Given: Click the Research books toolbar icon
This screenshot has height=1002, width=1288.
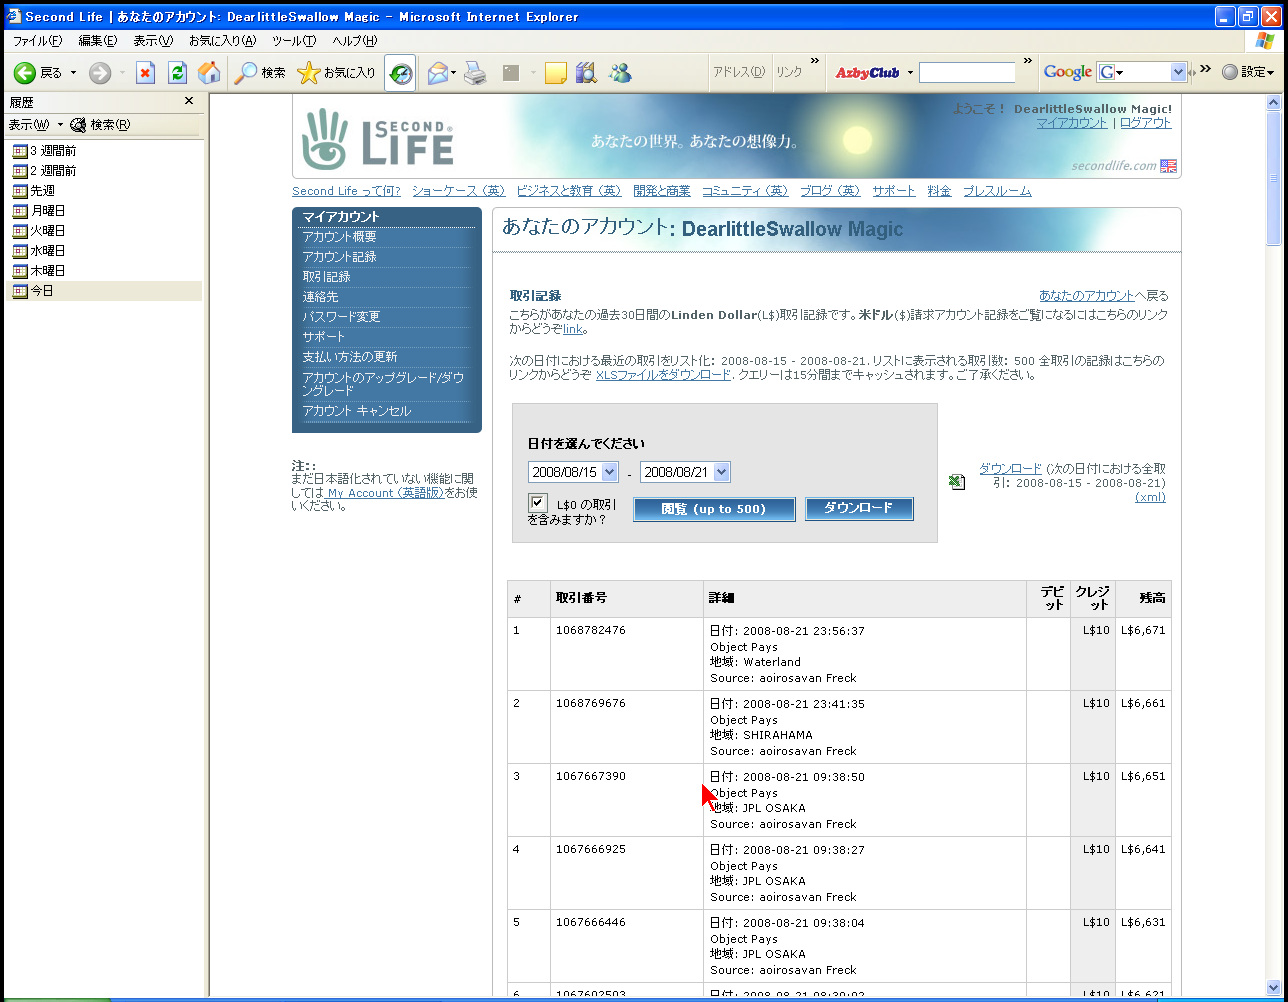Looking at the screenshot, I should pos(586,73).
